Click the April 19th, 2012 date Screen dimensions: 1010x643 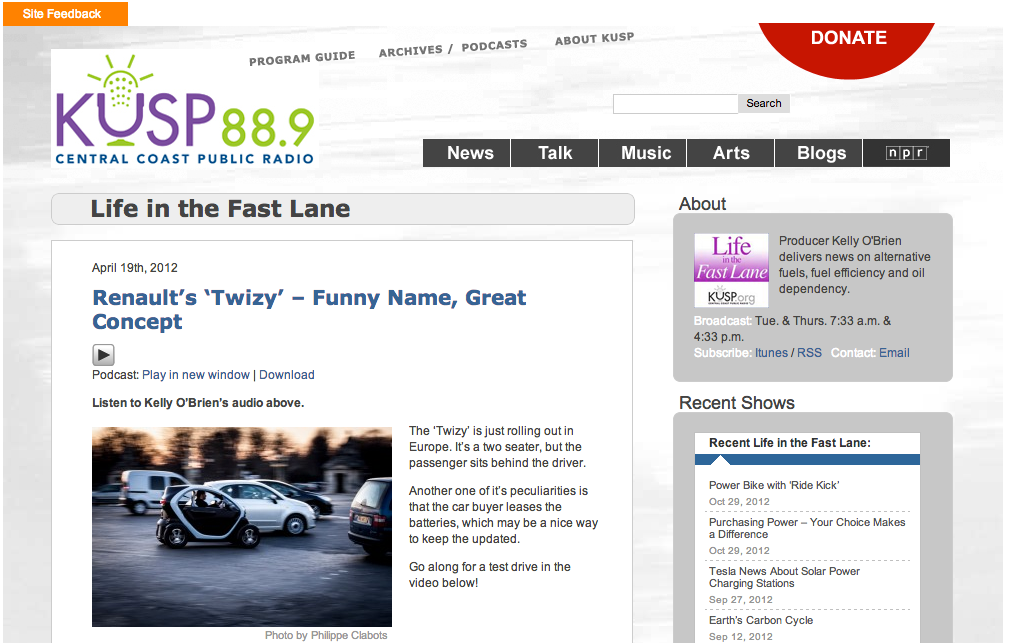tap(135, 268)
